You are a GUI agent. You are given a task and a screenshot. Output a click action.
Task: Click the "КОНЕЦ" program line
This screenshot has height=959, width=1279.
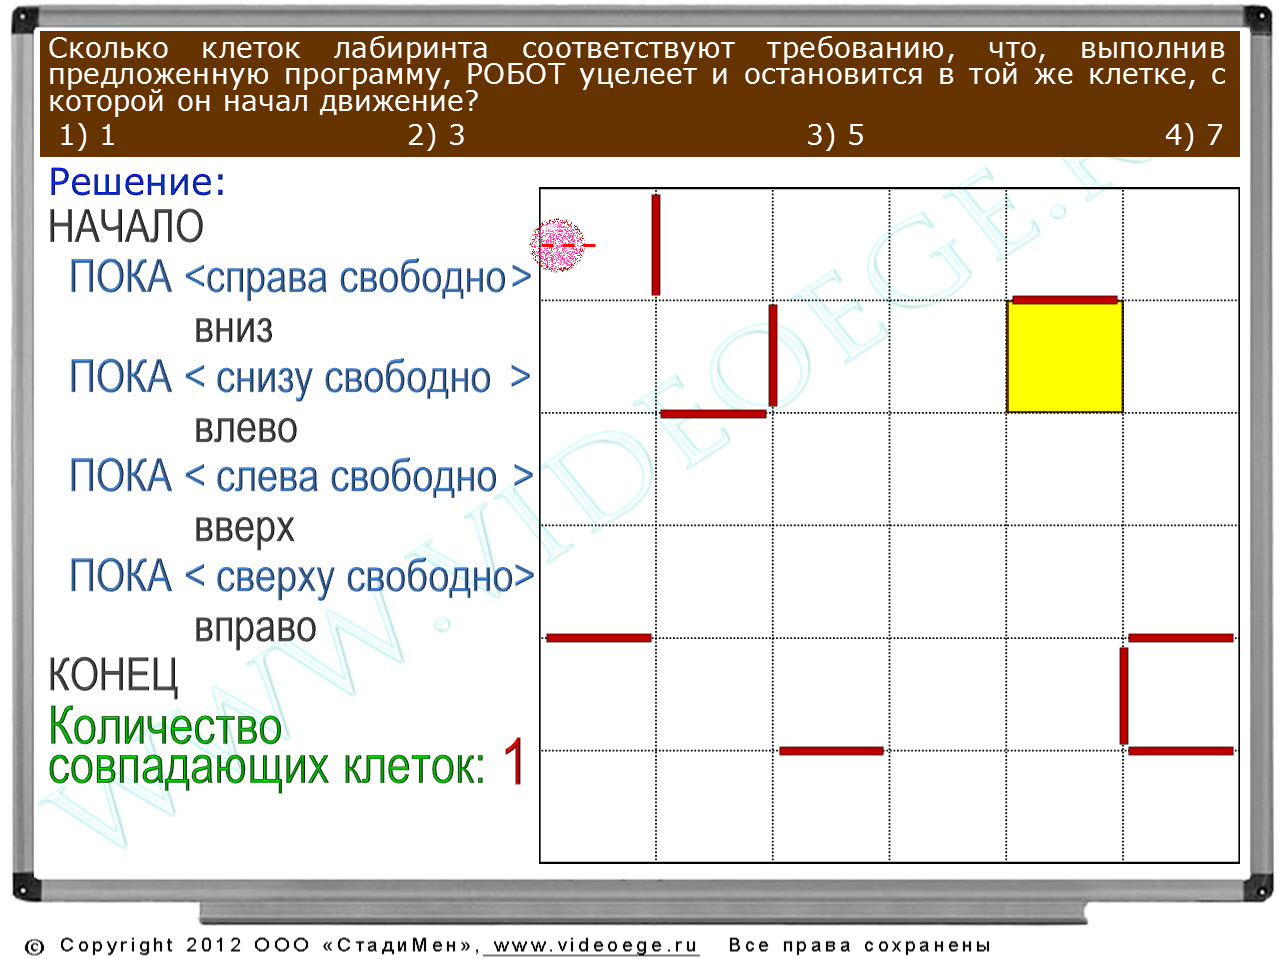click(113, 676)
